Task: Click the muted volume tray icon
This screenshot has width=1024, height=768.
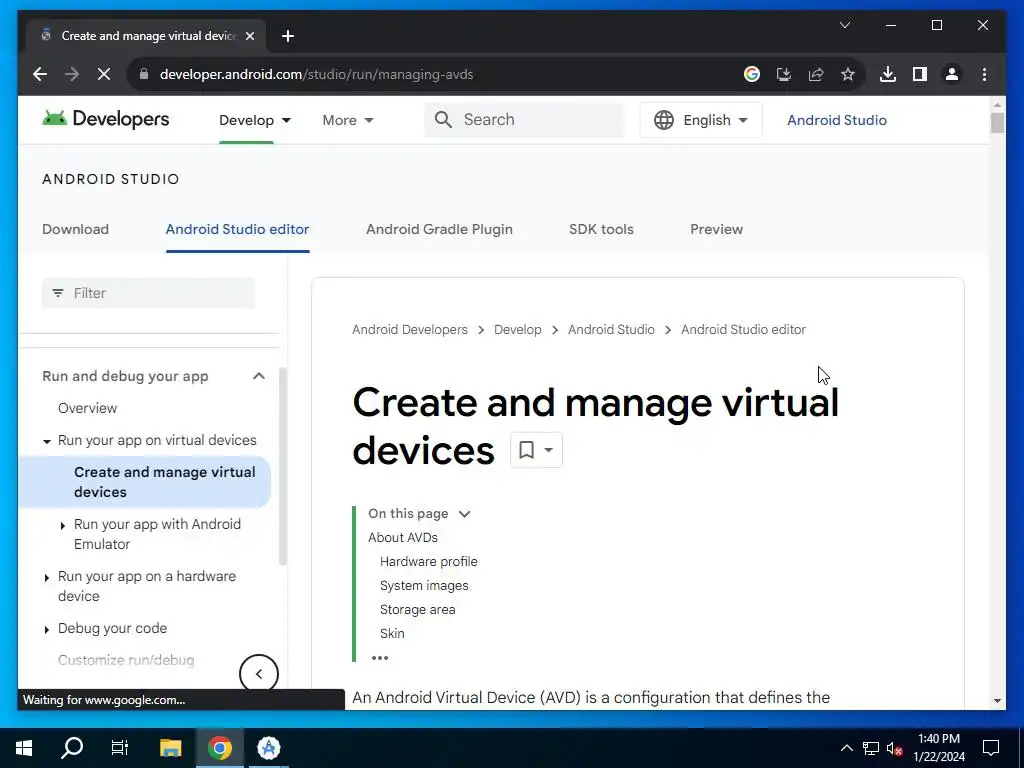Action: [x=895, y=748]
